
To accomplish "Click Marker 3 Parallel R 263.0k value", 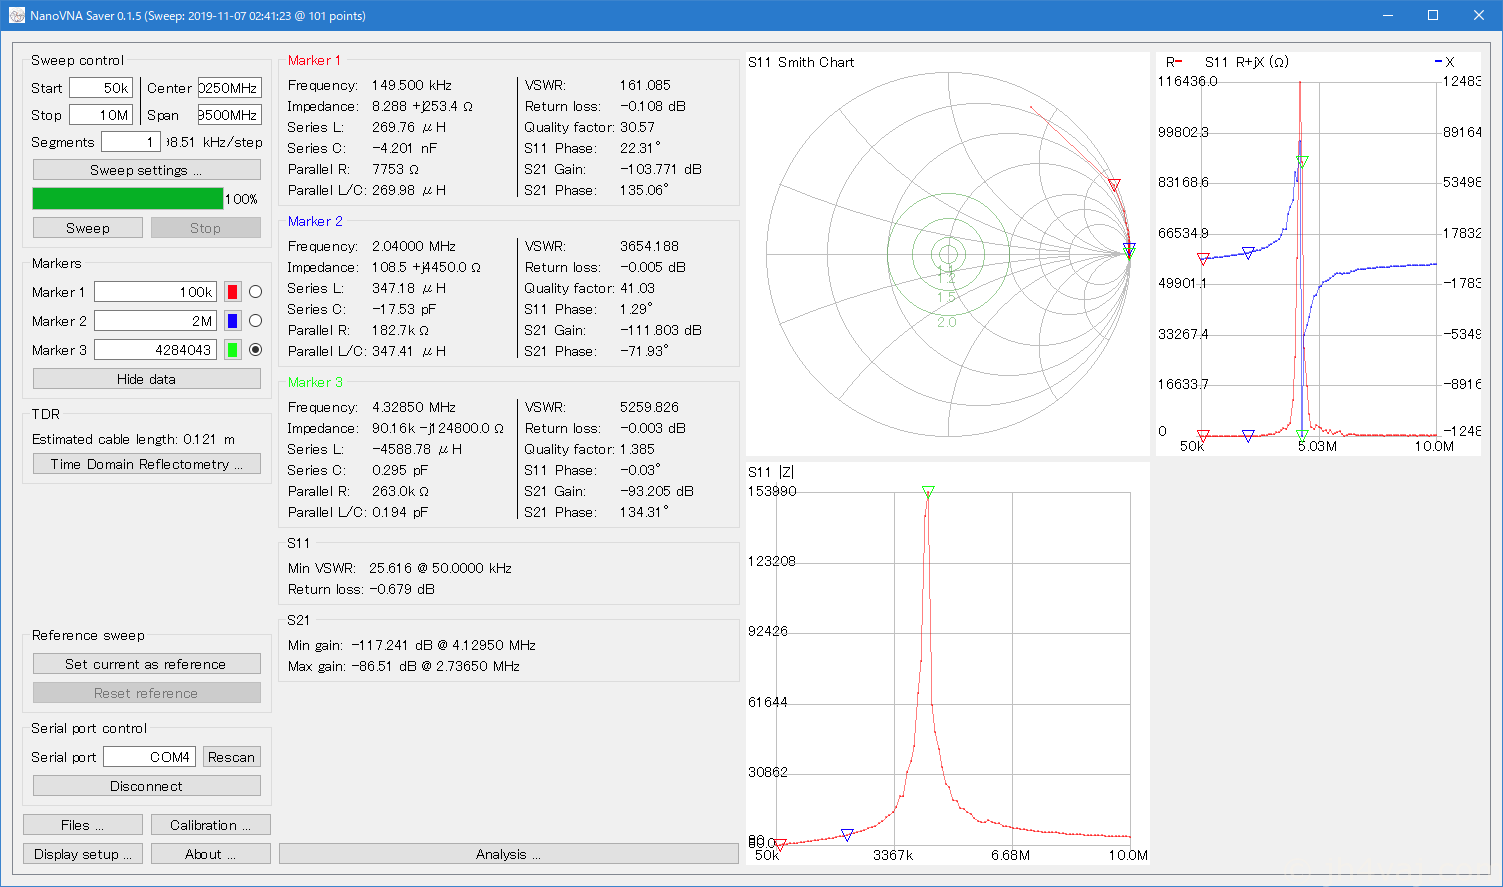I will [x=401, y=491].
